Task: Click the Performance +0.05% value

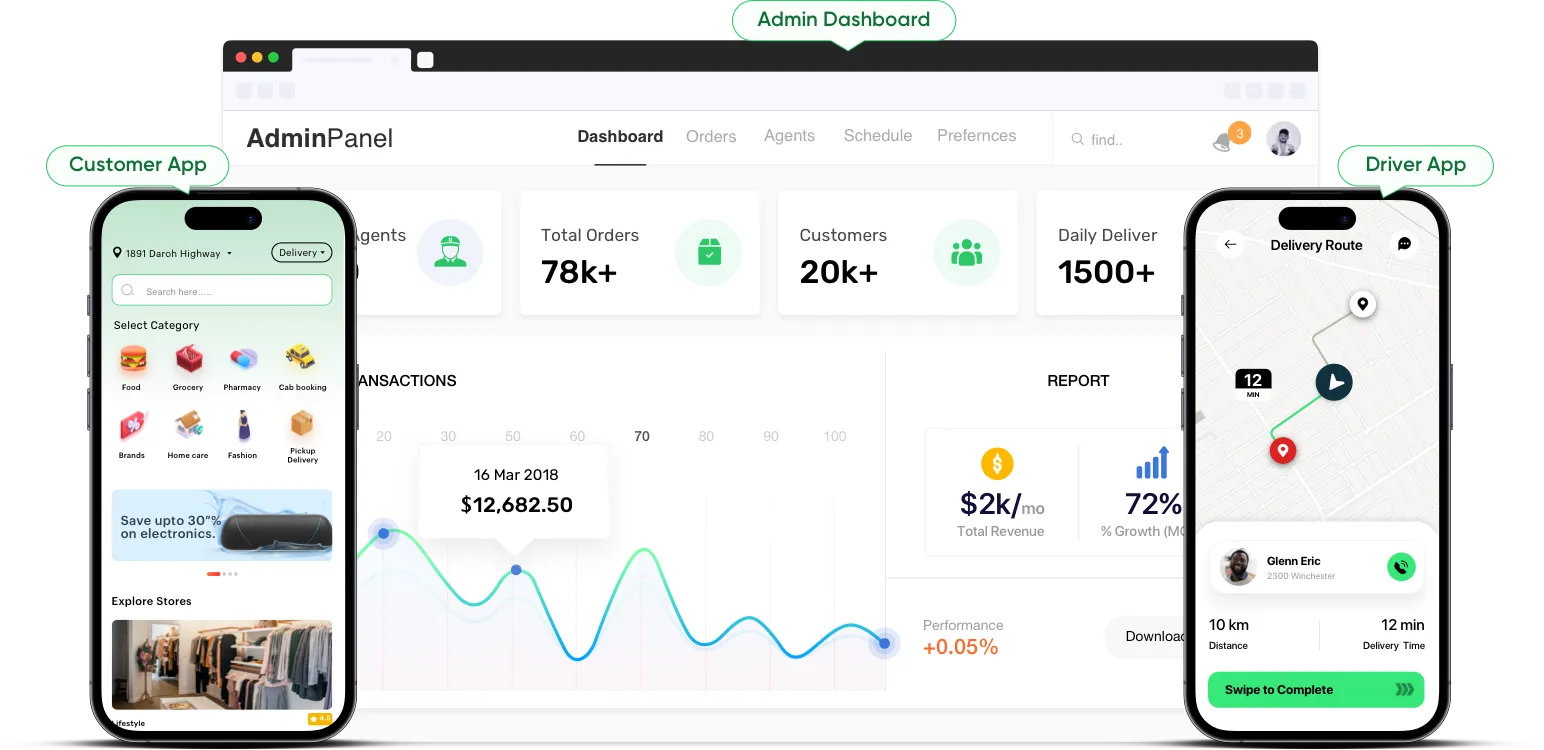Action: tap(960, 647)
